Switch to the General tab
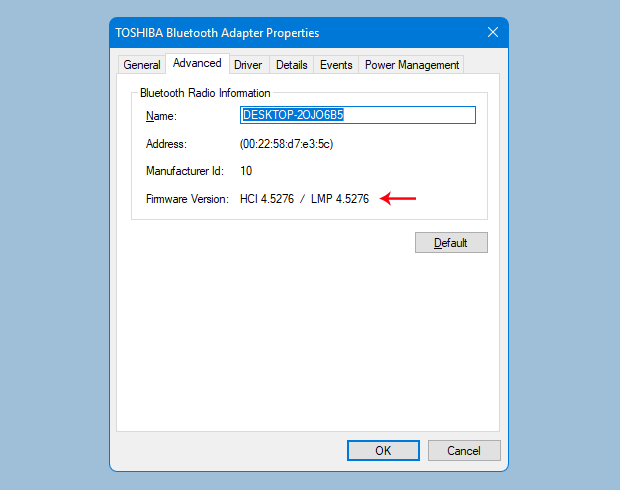This screenshot has width=620, height=490. click(142, 65)
